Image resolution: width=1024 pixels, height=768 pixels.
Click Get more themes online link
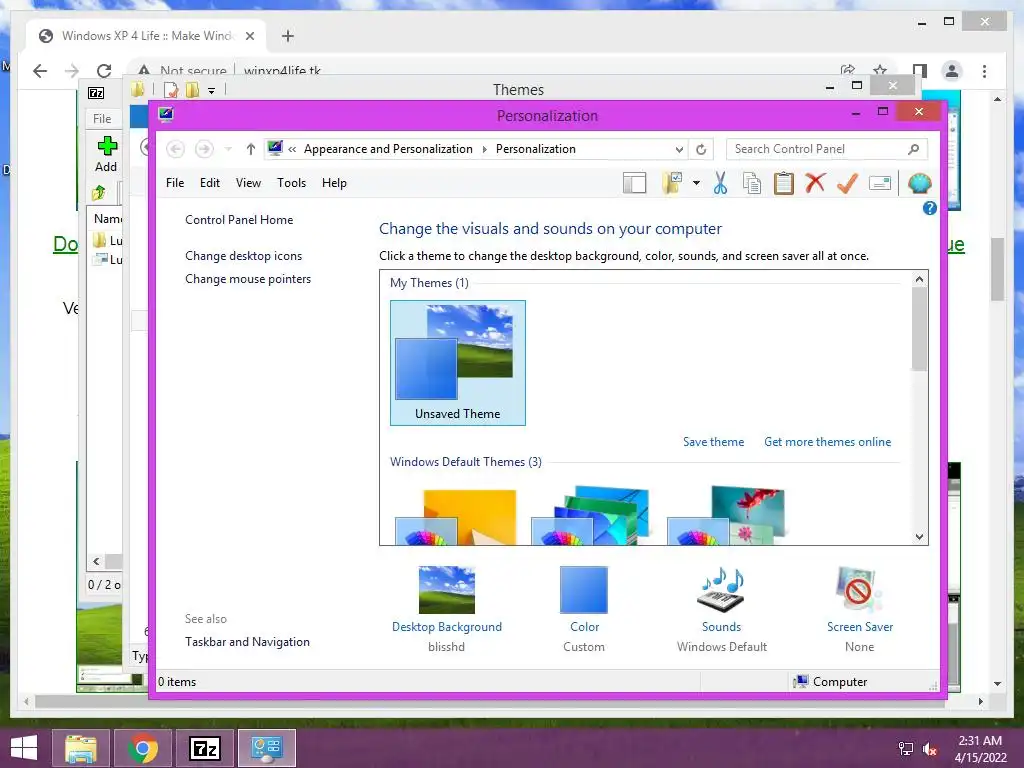[x=827, y=442]
